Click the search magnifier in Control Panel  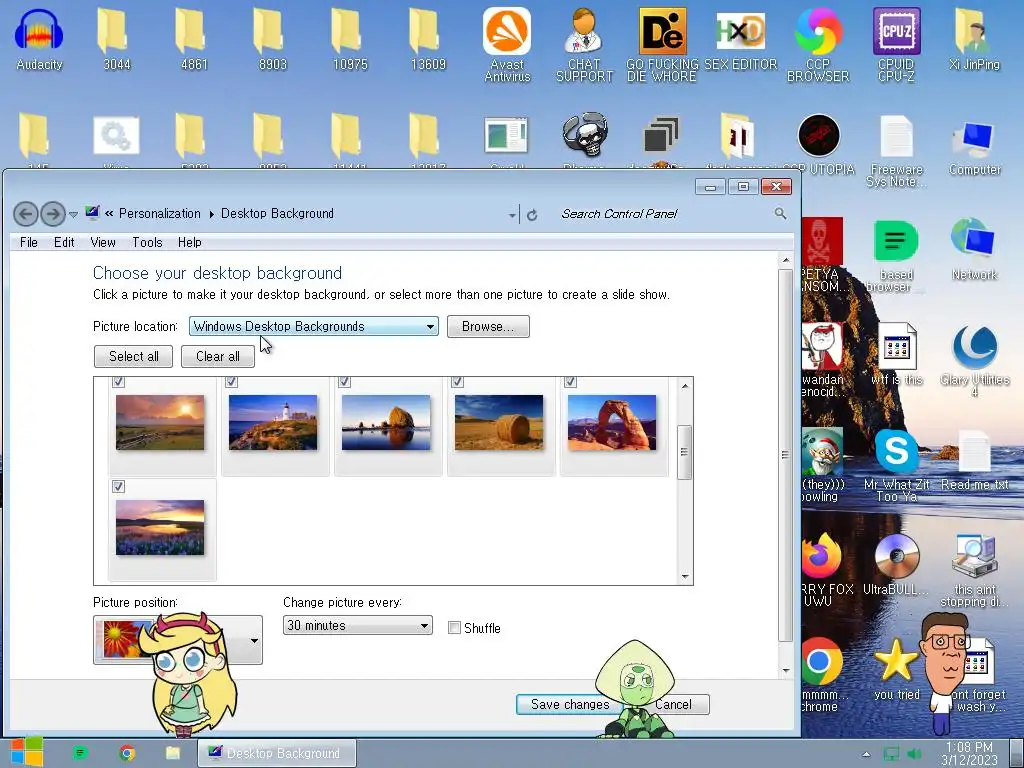click(780, 214)
